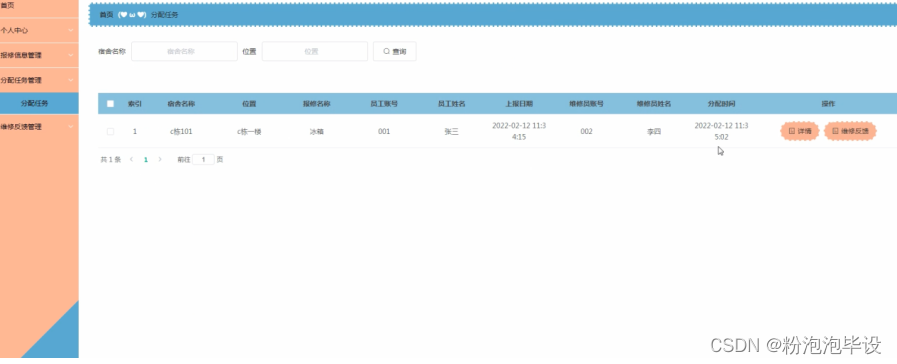Select the 分配任务 submenu item

pyautogui.click(x=39, y=103)
